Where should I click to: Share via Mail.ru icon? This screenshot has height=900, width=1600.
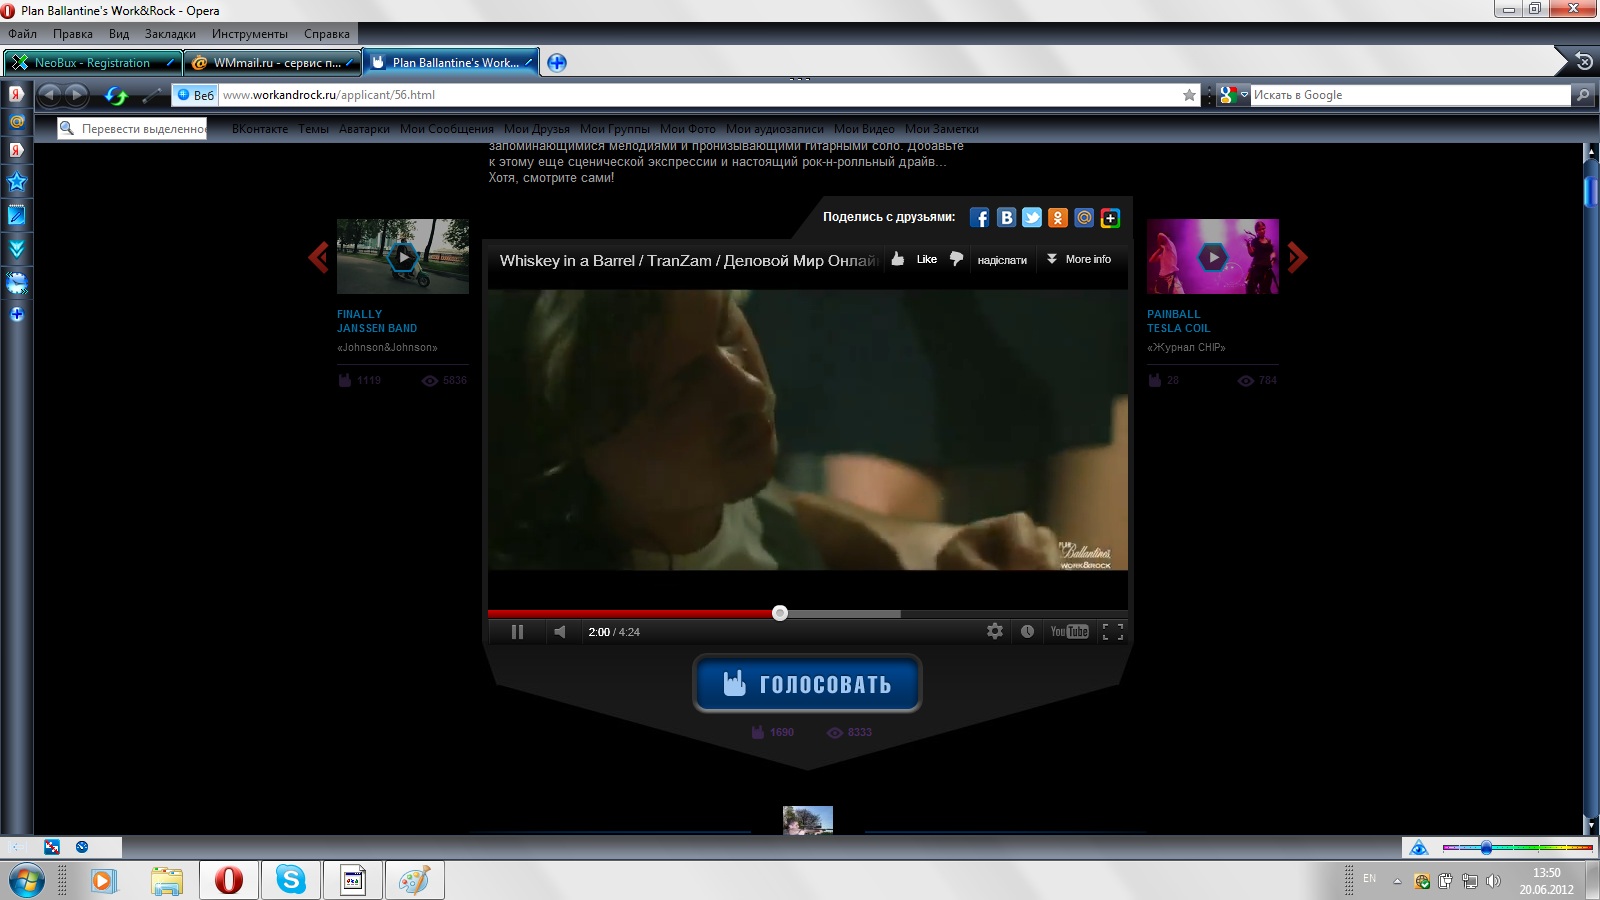point(1084,218)
